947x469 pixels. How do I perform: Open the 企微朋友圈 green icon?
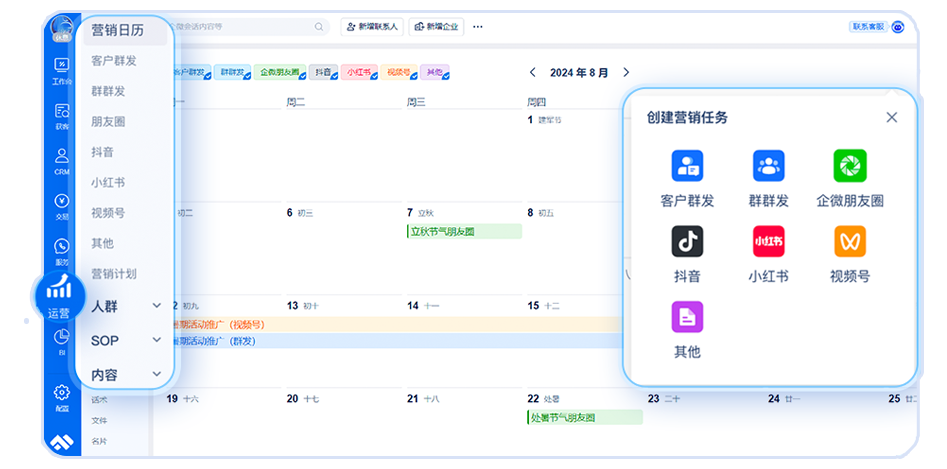849,166
